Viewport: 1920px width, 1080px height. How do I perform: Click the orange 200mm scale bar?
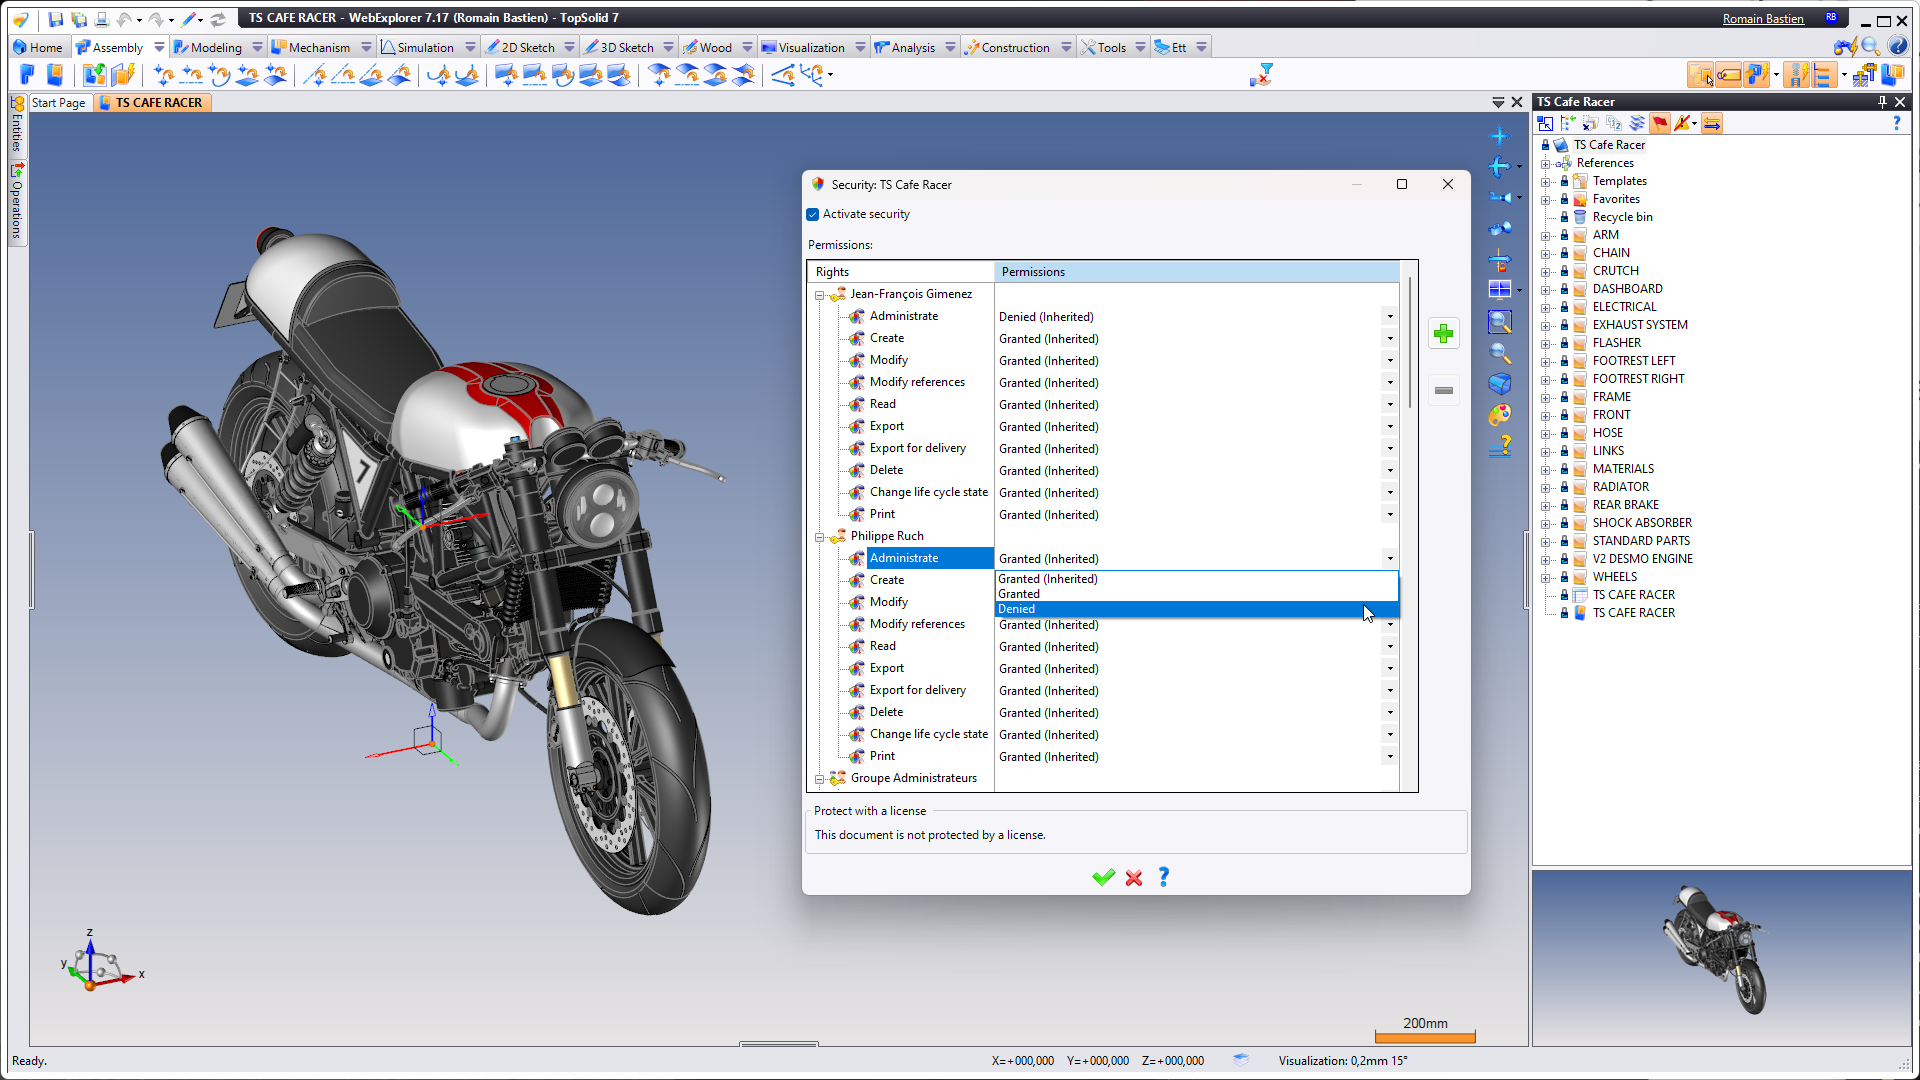coord(1425,1037)
